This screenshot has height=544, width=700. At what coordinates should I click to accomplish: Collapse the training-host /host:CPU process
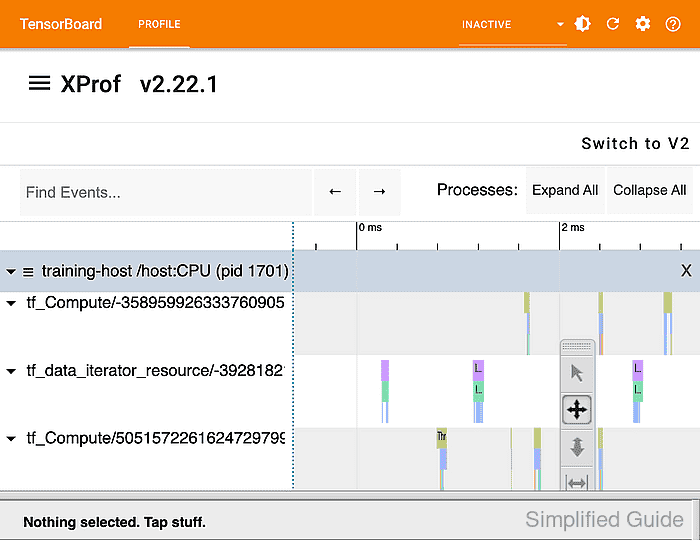click(11, 271)
